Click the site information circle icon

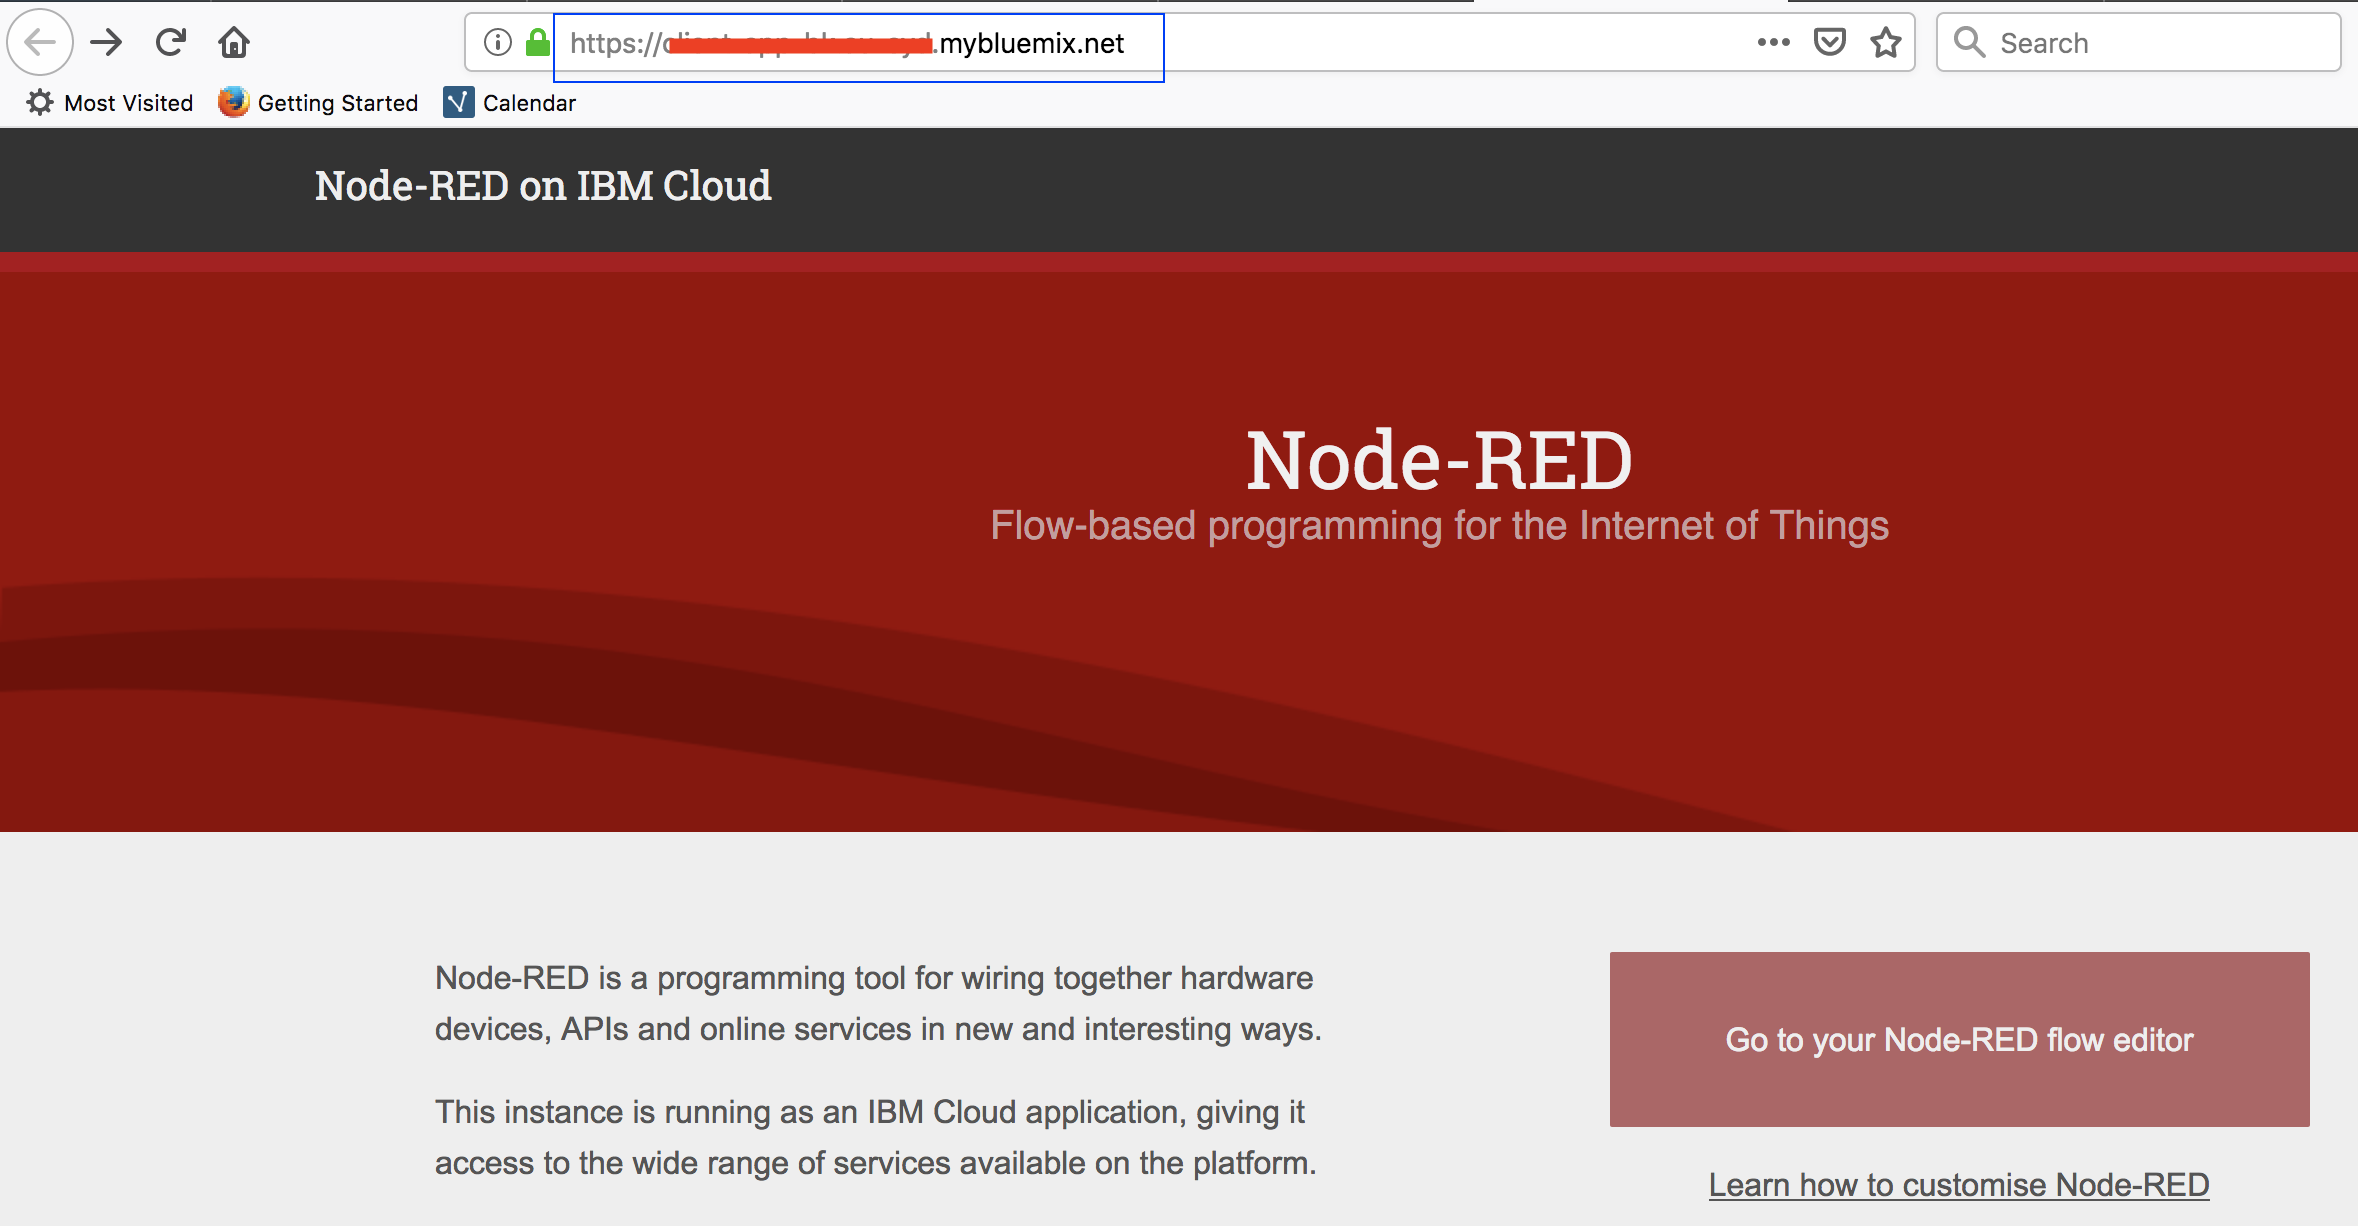496,44
